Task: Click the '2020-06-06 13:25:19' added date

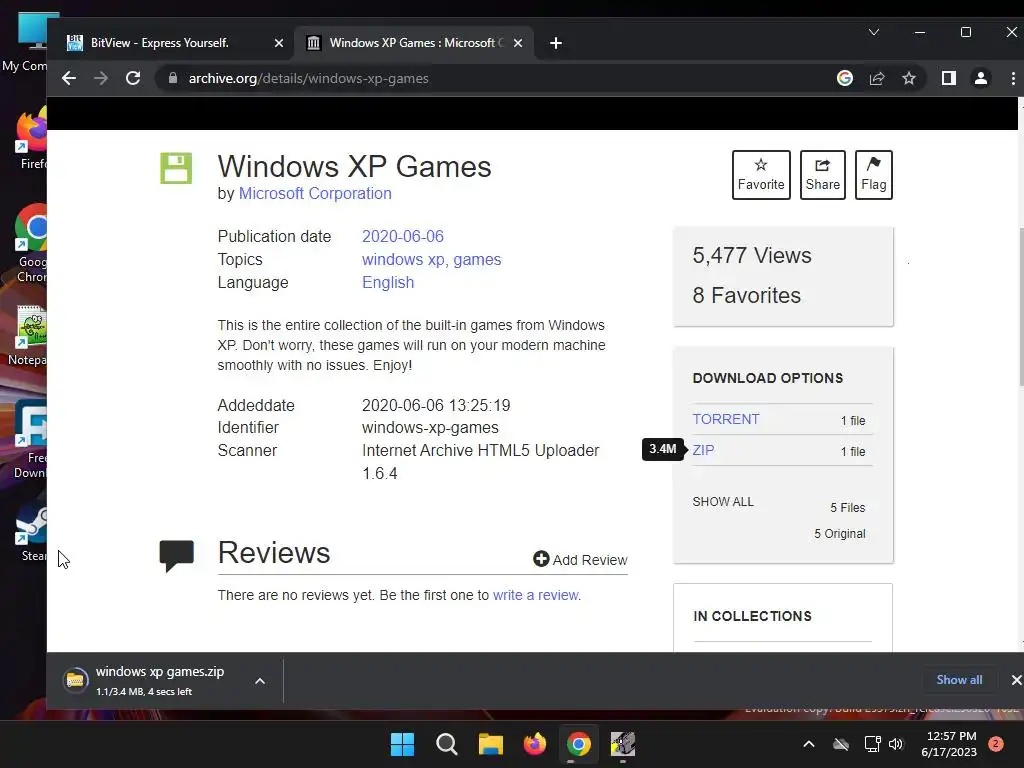Action: 436,406
